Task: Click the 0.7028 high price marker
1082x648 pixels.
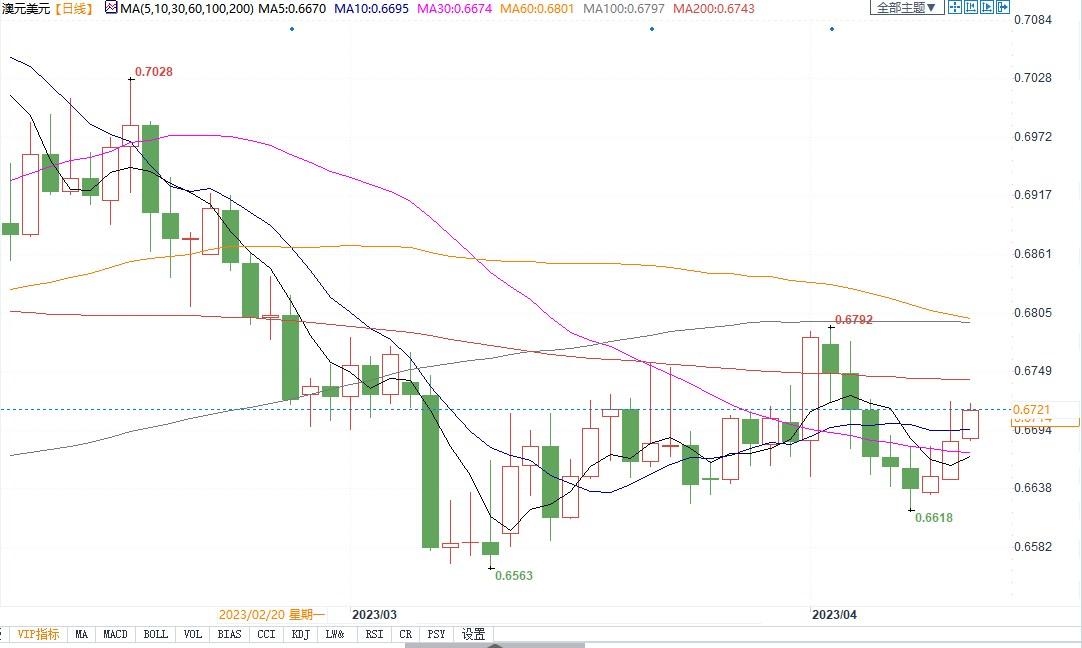Action: pos(153,71)
